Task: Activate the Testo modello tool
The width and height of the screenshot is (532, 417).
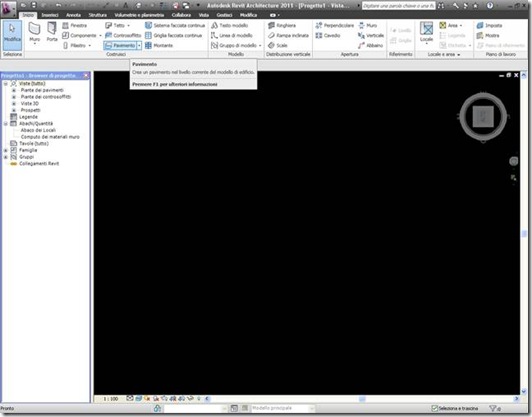Action: (x=229, y=25)
